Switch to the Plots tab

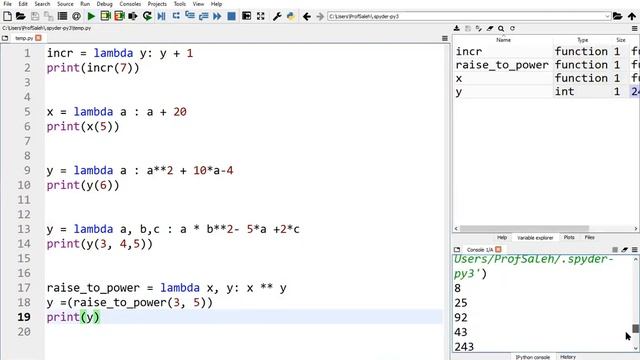pos(569,237)
